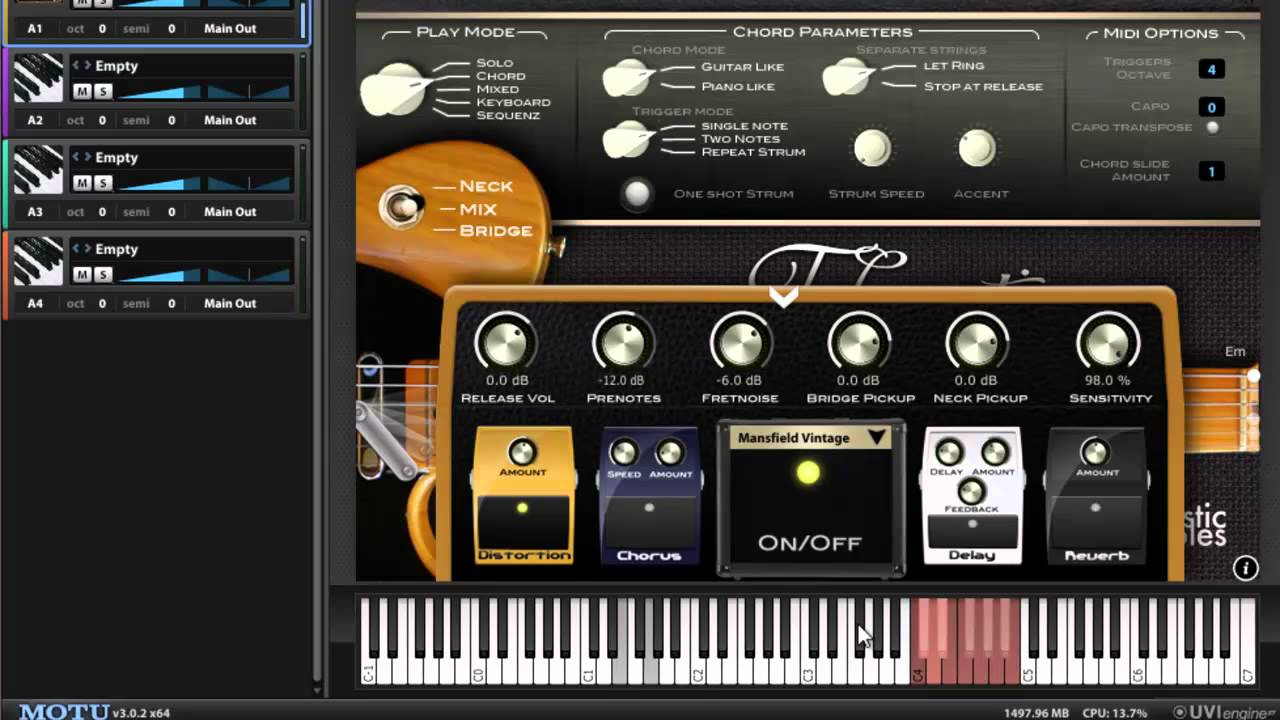Choose Repeat Strum trigger mode
This screenshot has height=720, width=1280.
(753, 152)
